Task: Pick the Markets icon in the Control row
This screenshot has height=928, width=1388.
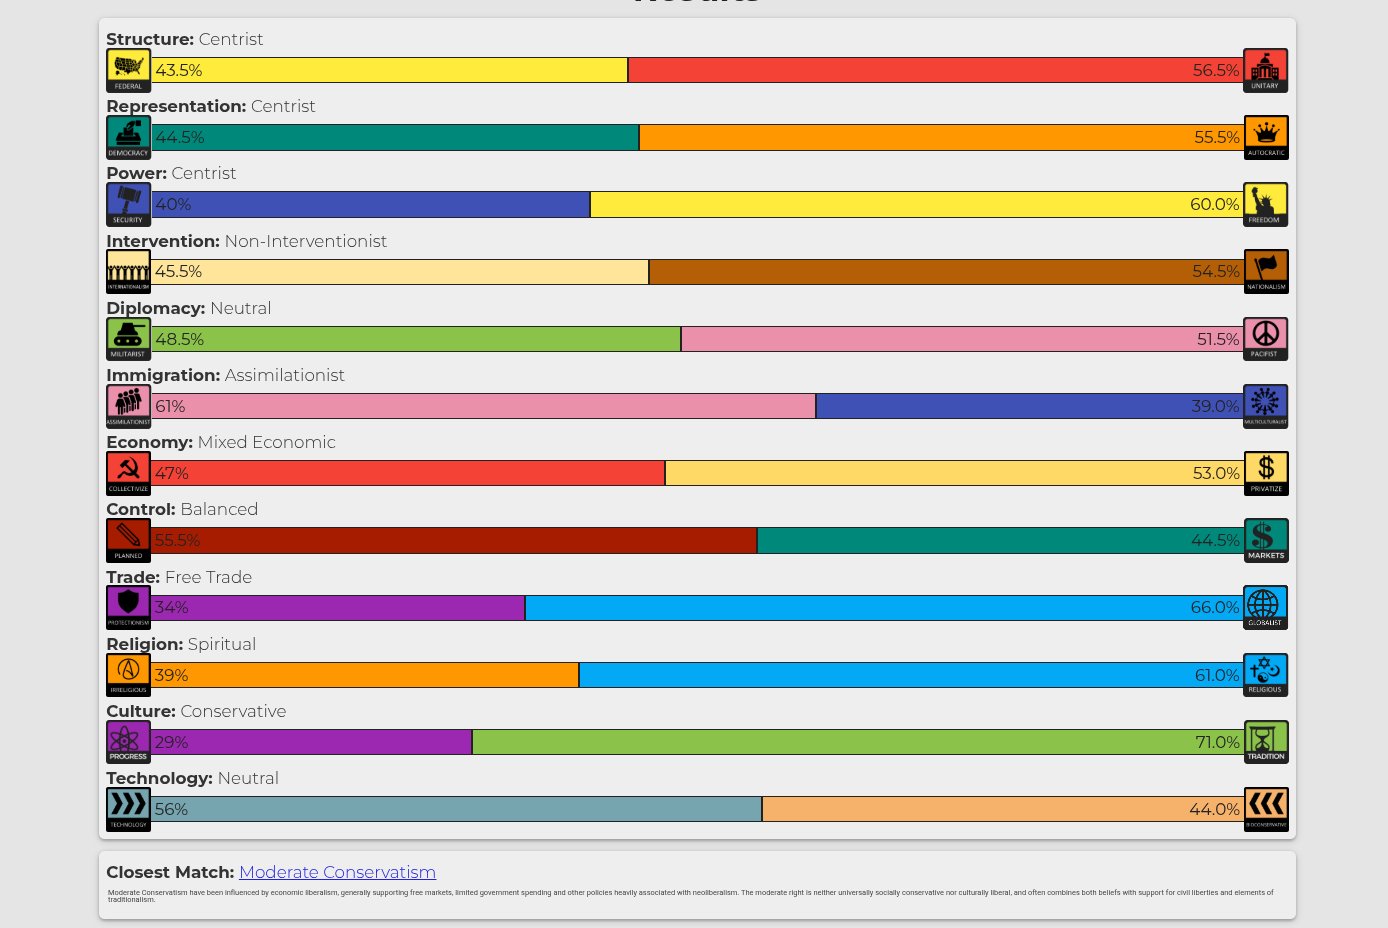Action: [1265, 540]
